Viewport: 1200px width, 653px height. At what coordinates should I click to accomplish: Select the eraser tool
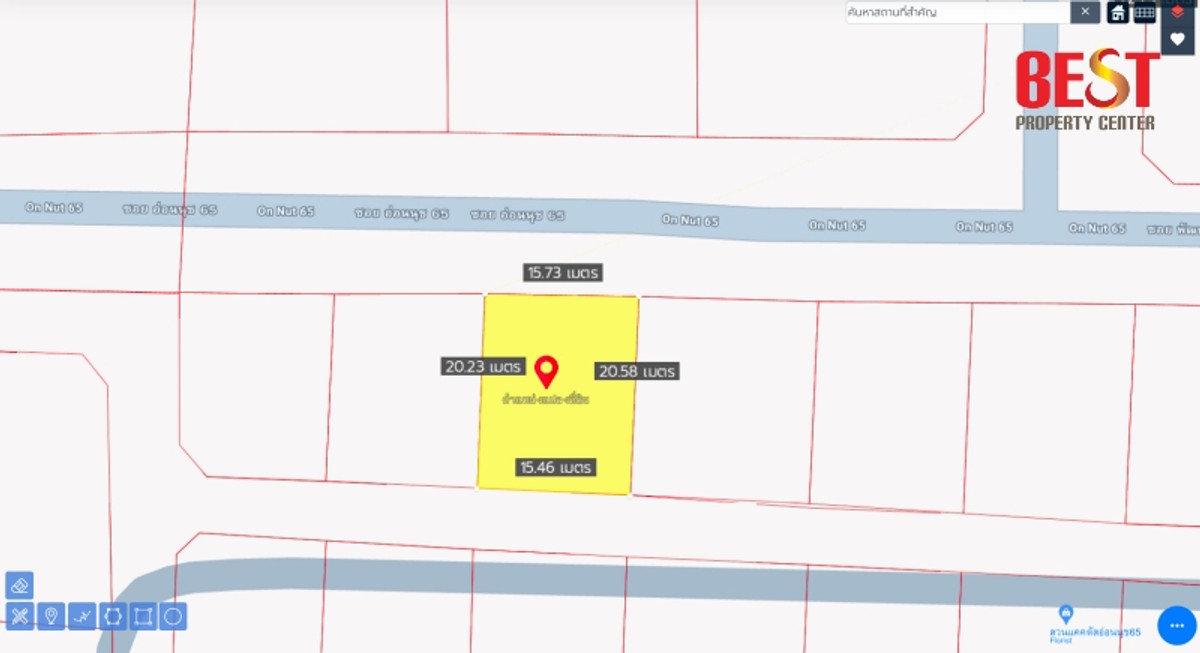(x=20, y=585)
